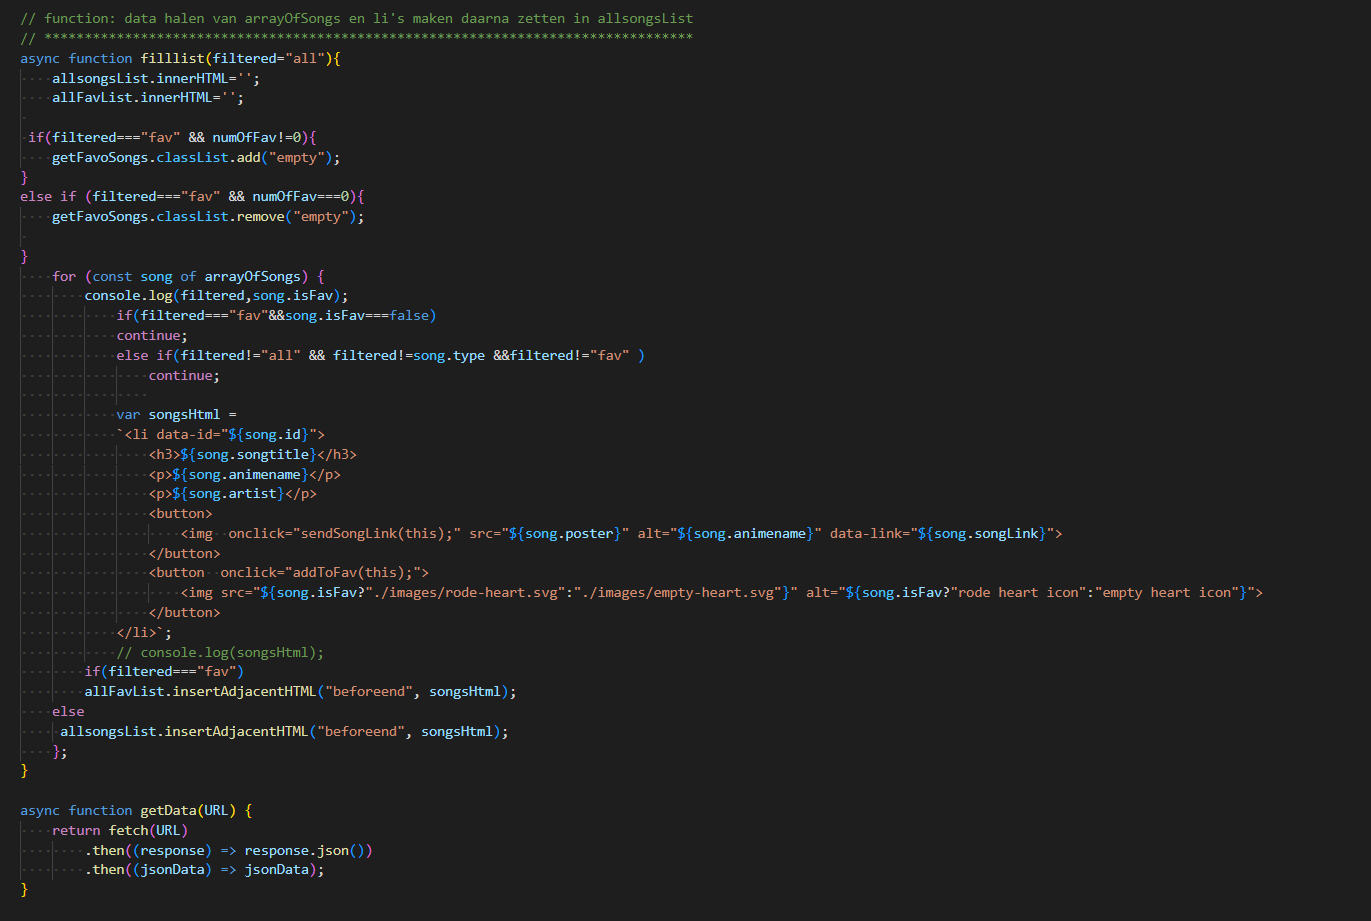Click addToFav(this) onclick attribute
Screen dimensions: 1371x921
tap(321, 573)
